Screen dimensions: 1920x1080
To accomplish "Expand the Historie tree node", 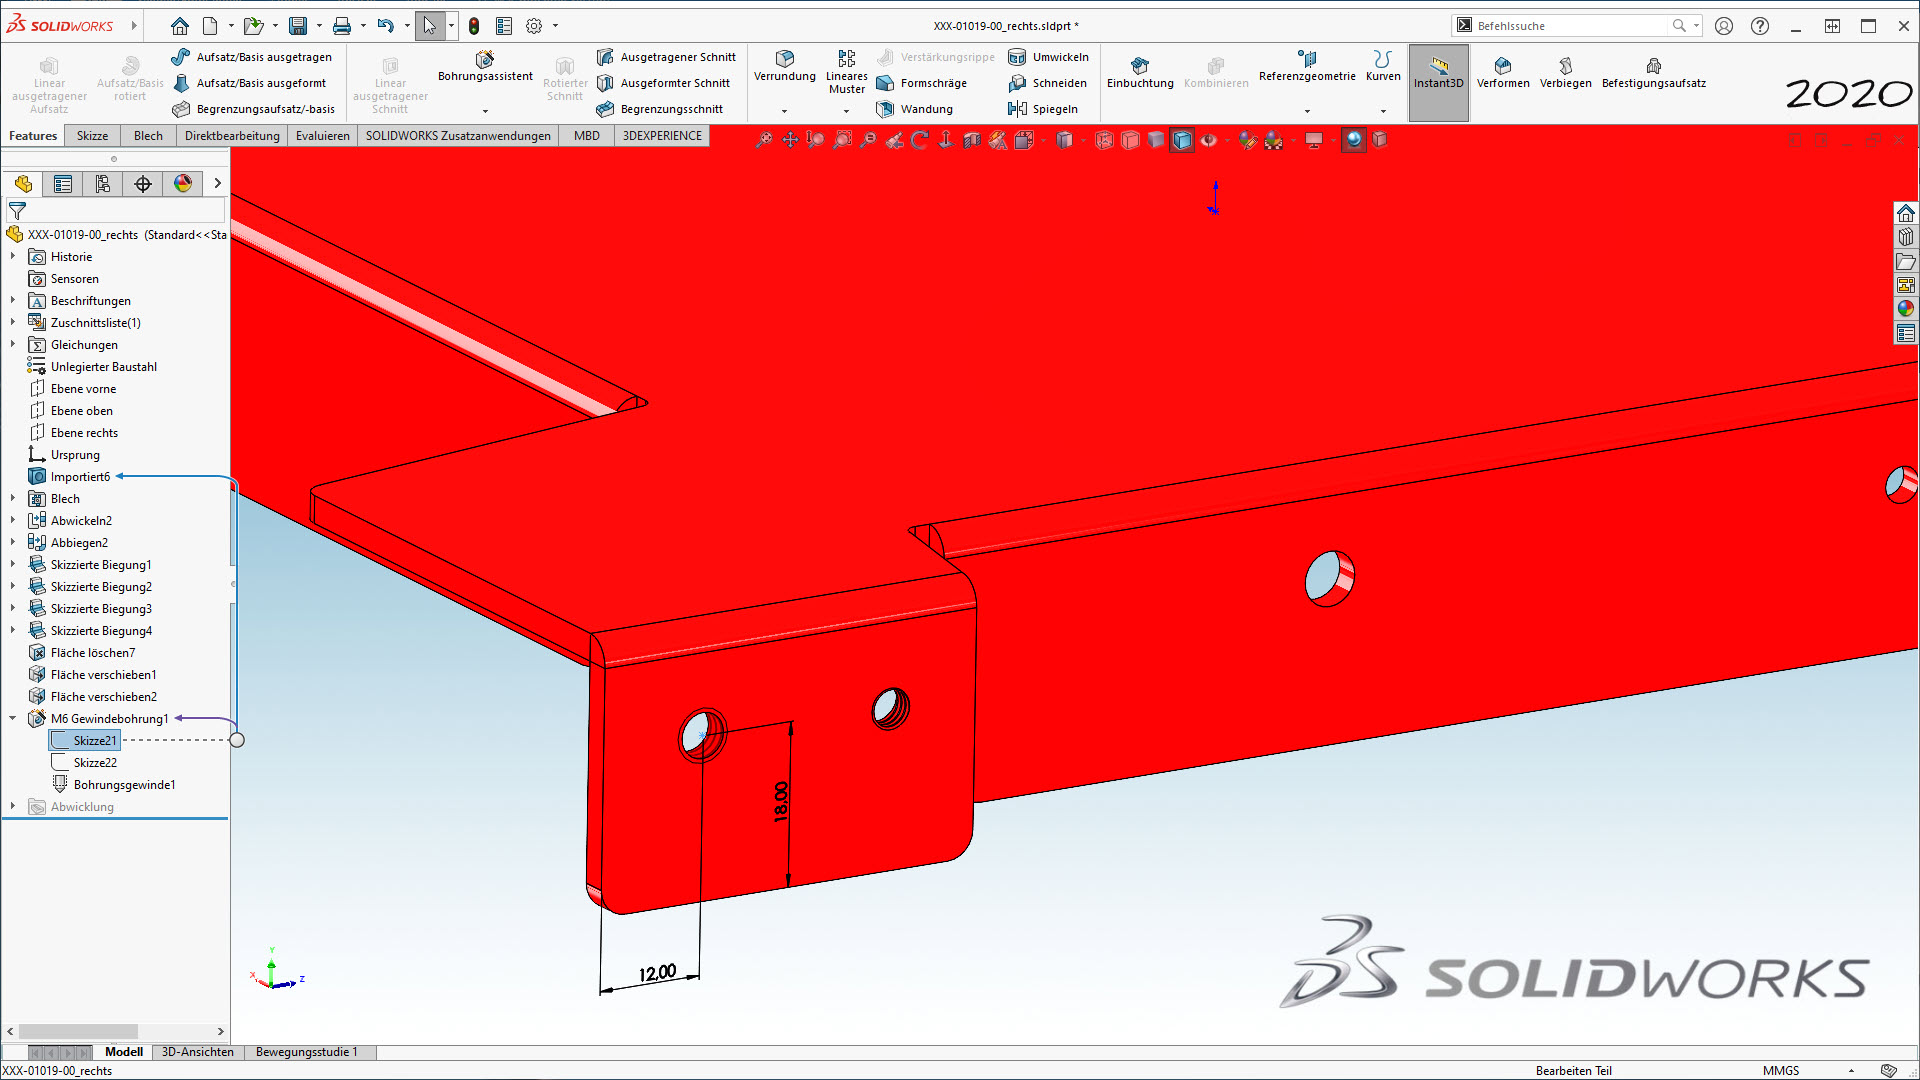I will pos(13,257).
